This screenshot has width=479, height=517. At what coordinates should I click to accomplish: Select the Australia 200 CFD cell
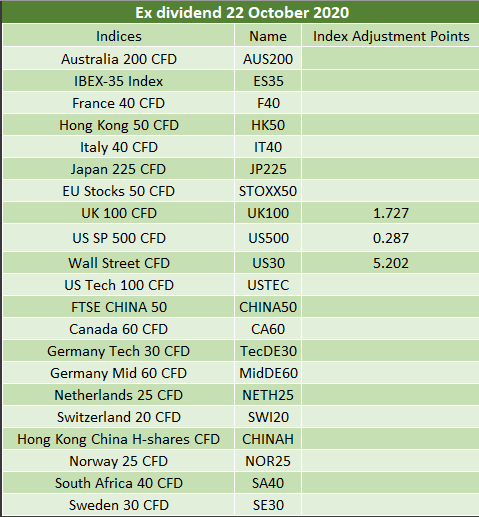click(x=119, y=59)
